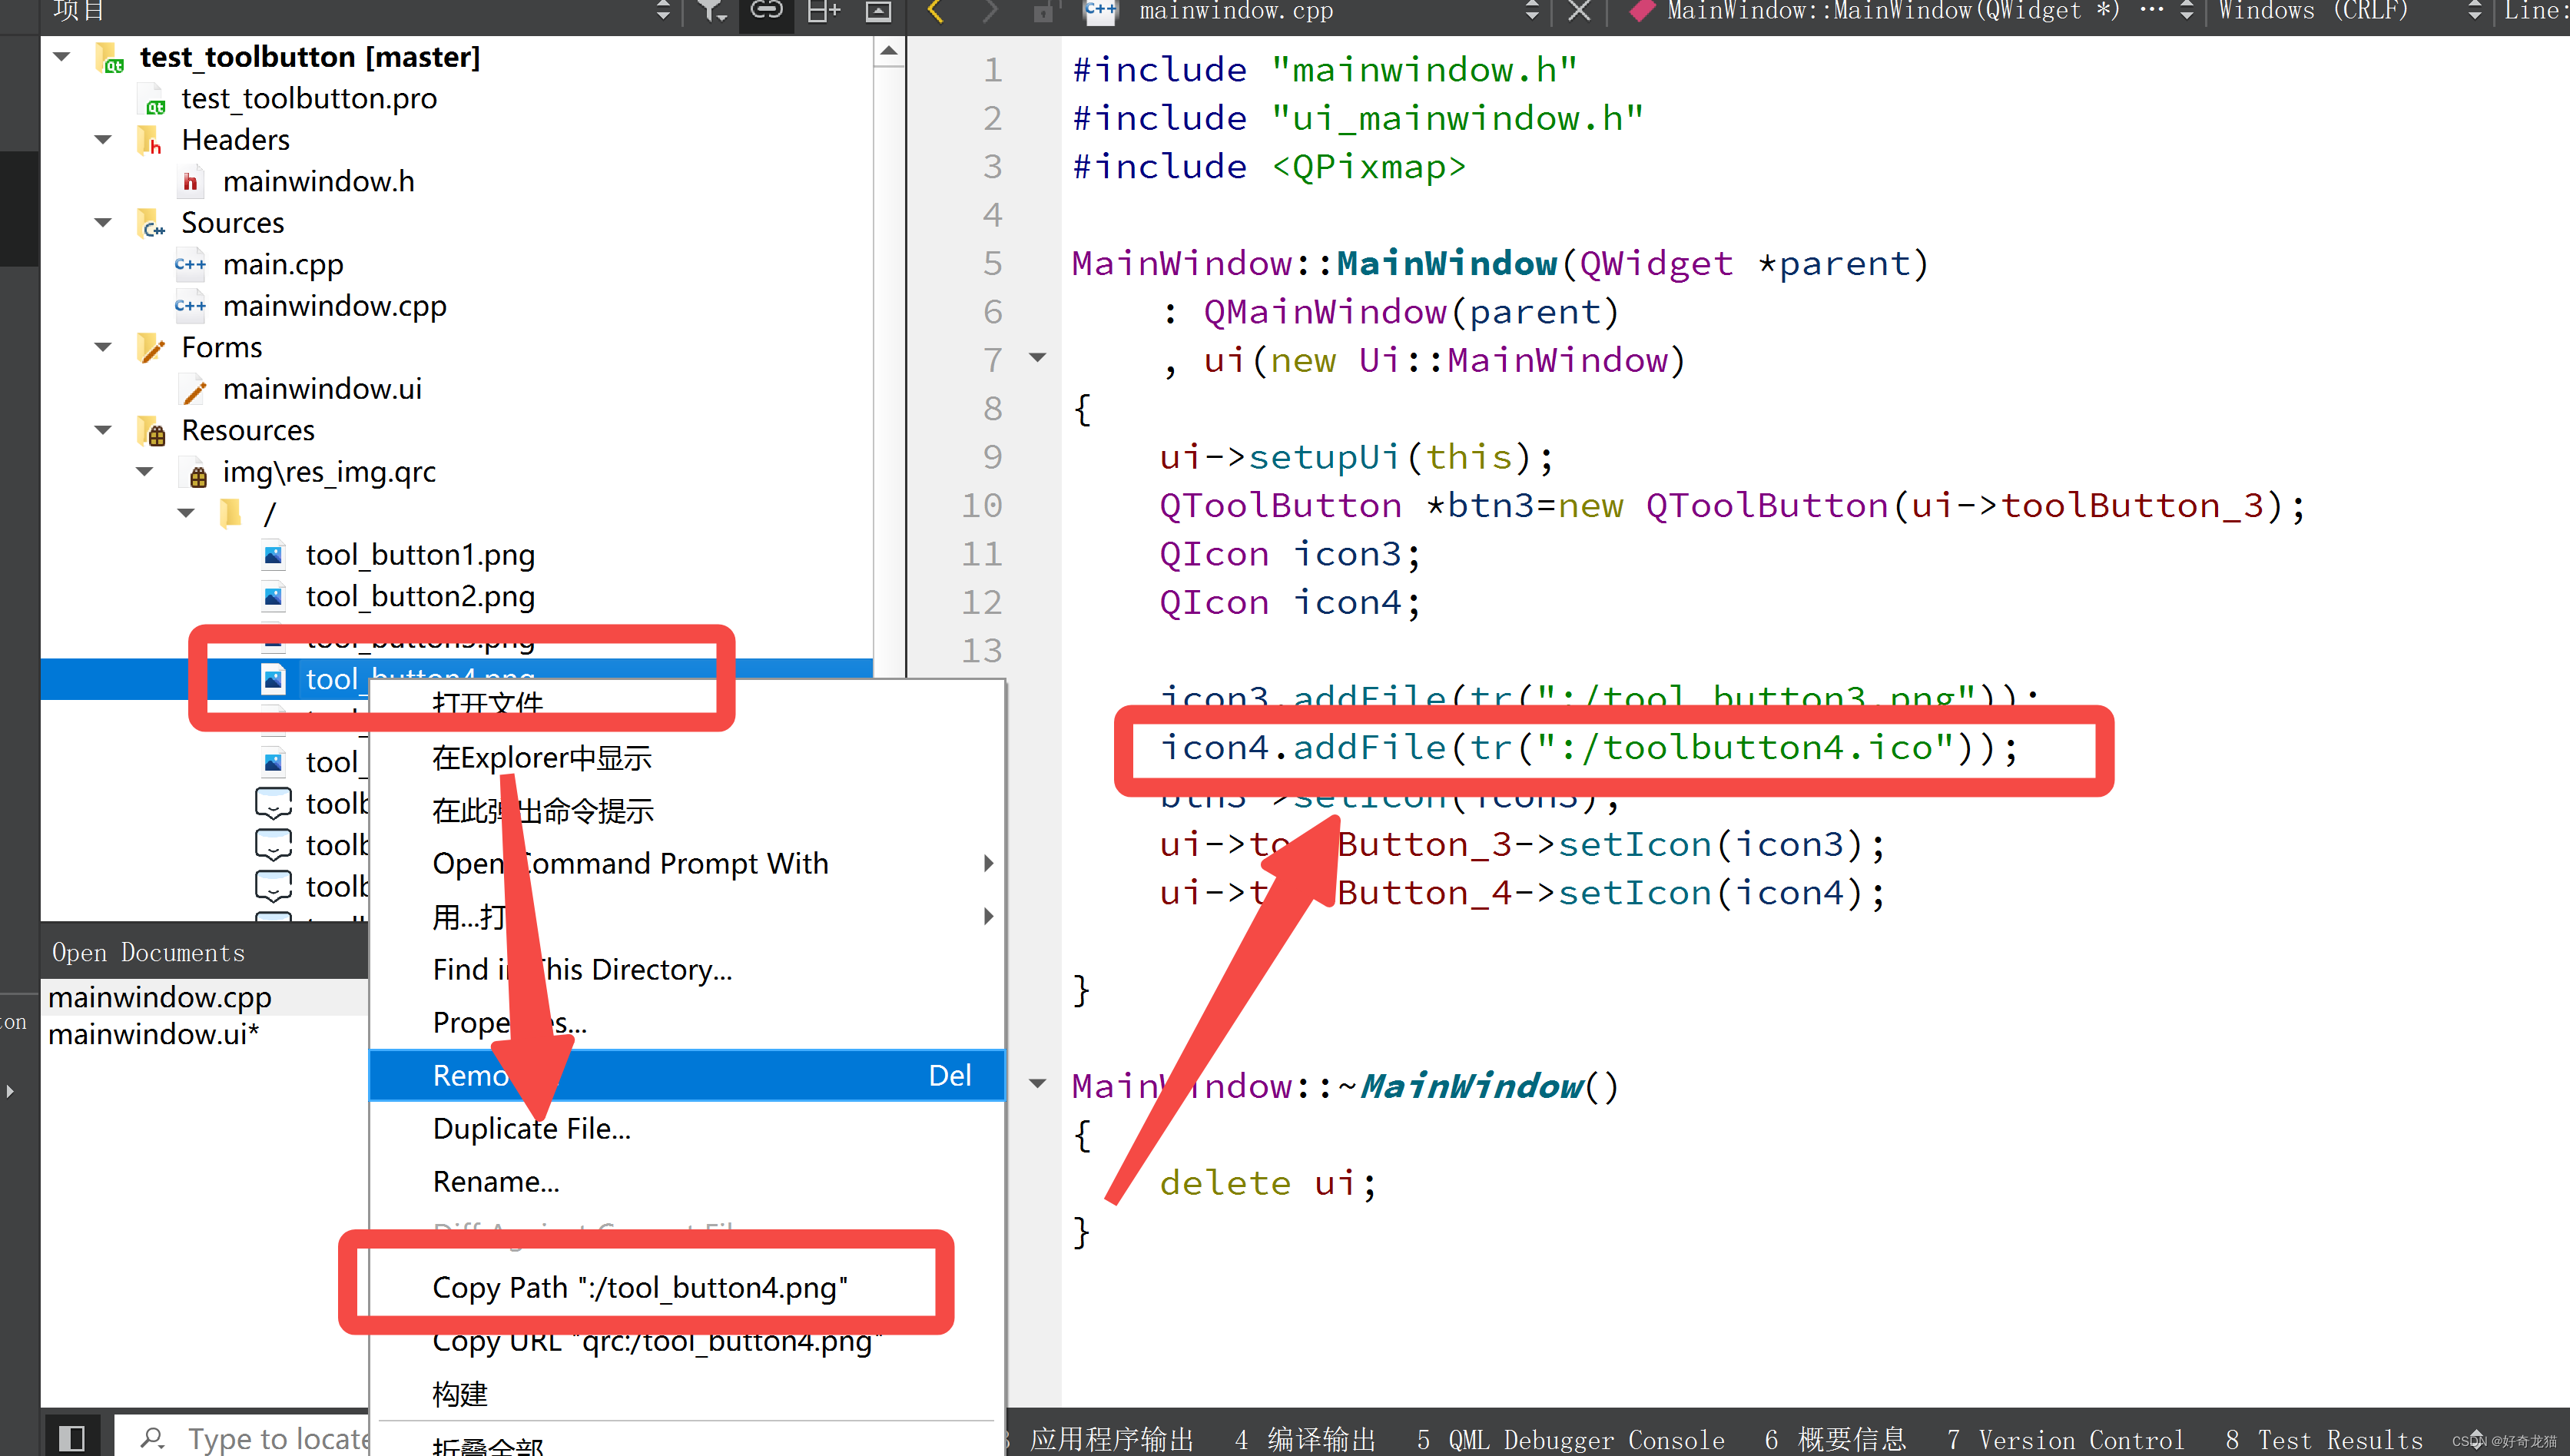The height and width of the screenshot is (1456, 2570).
Task: Open the Open Command Prompt With submenu
Action: (x=687, y=864)
